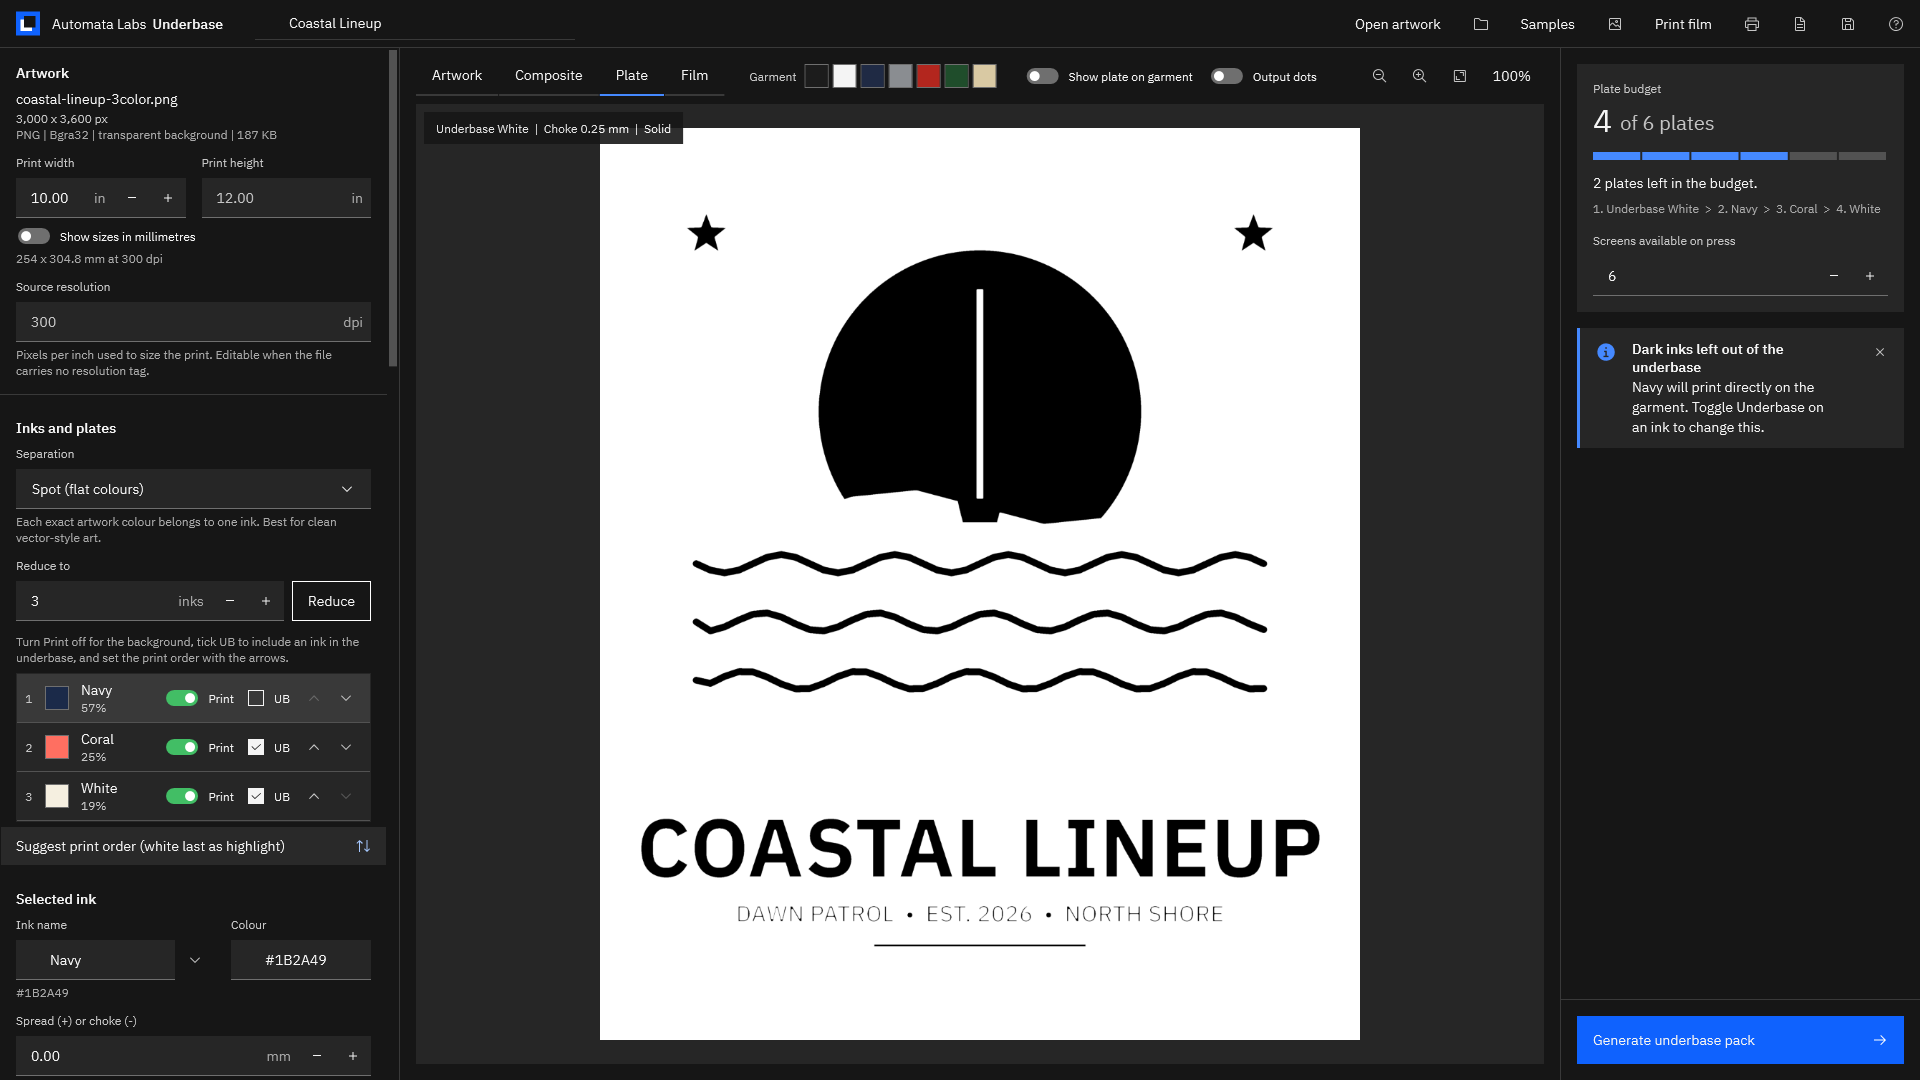Fit plate preview to view
This screenshot has height=1080, width=1920.
(x=1460, y=76)
